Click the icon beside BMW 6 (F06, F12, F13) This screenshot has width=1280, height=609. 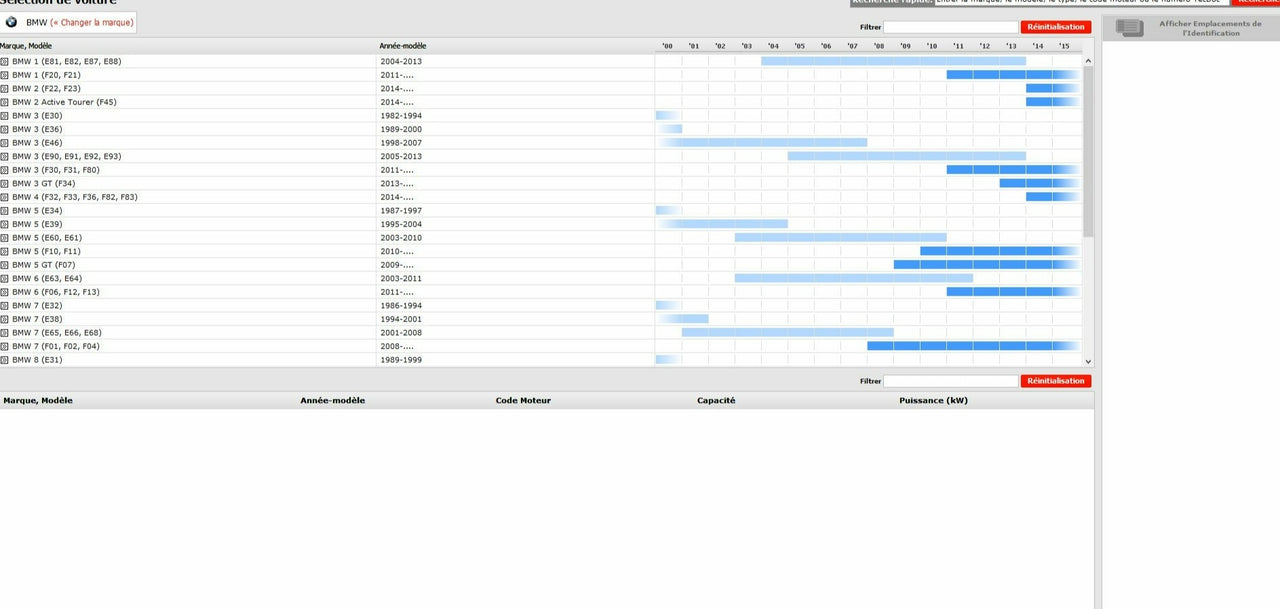point(4,292)
